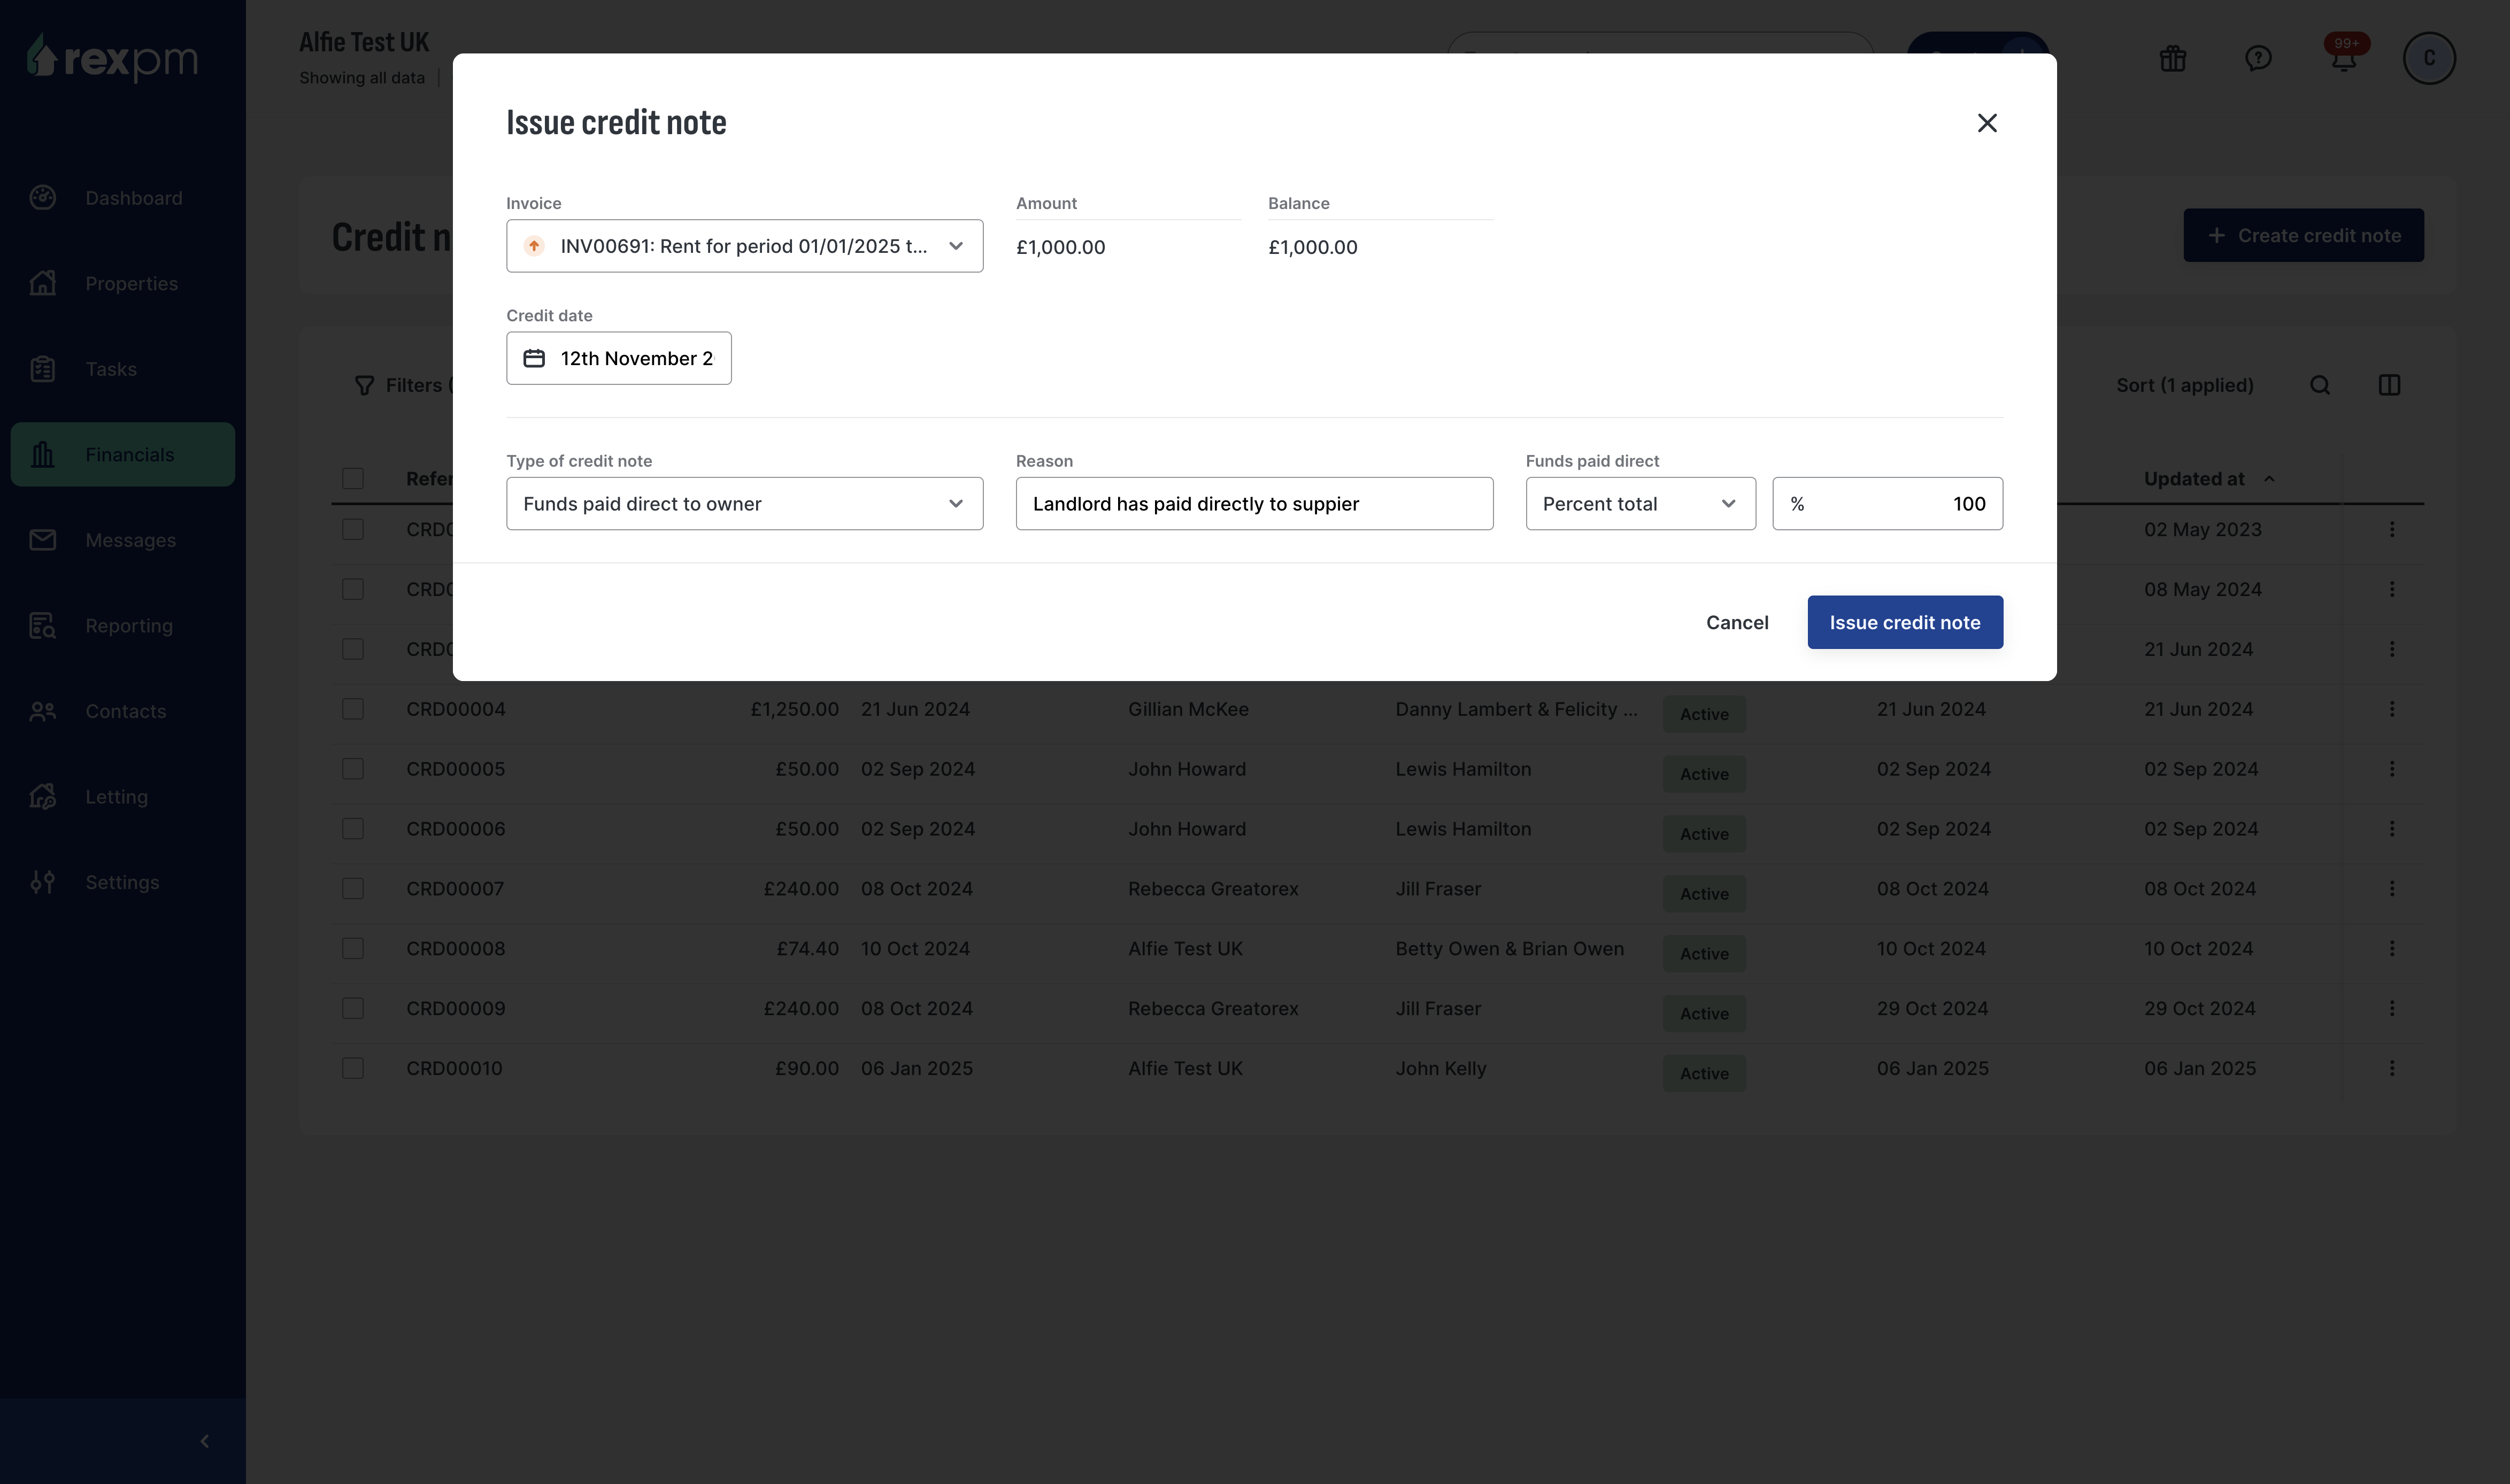
Task: Select the checkbox for CRD00005
Action: click(353, 769)
